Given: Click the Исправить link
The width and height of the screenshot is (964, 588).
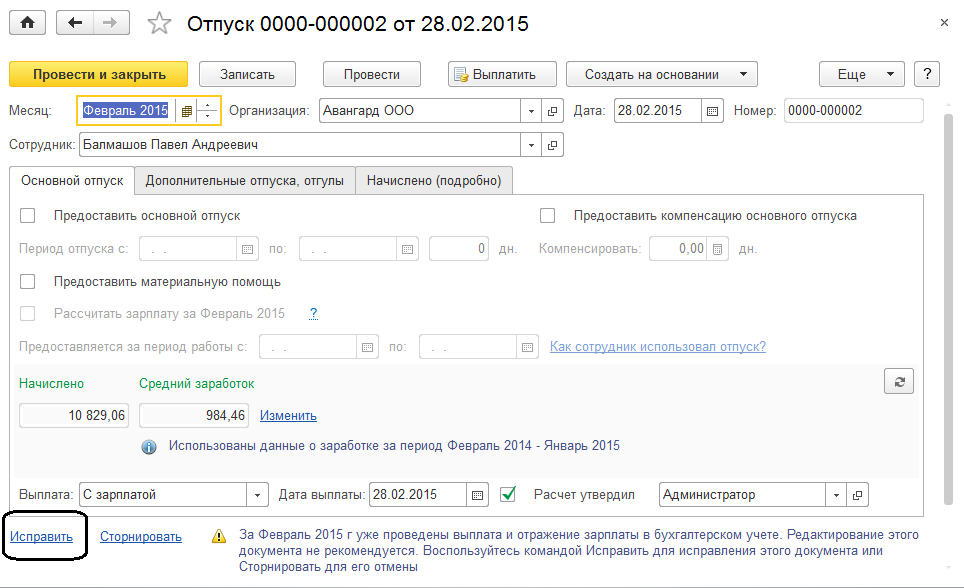Looking at the screenshot, I should coord(42,536).
